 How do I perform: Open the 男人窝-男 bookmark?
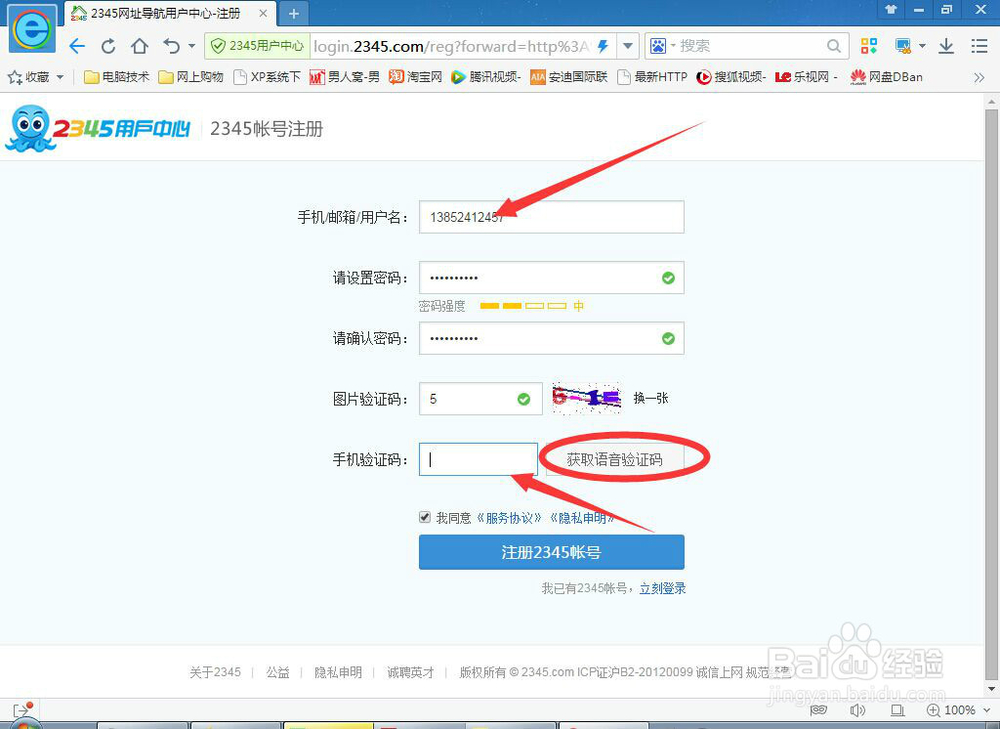pyautogui.click(x=344, y=77)
